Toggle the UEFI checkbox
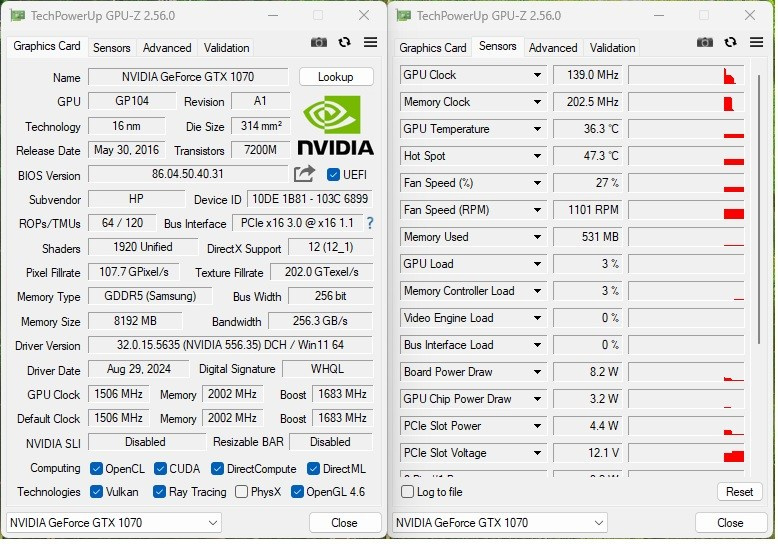This screenshot has height=544, width=778. [x=333, y=175]
